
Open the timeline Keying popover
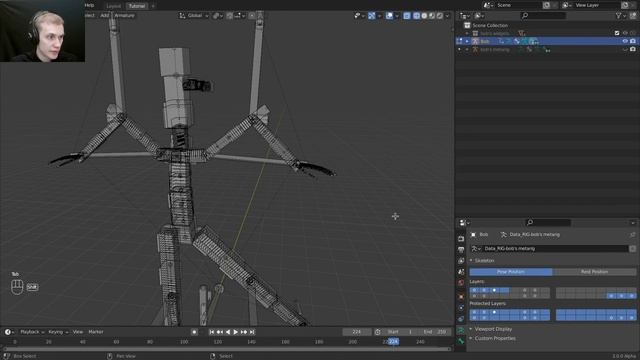click(58, 332)
